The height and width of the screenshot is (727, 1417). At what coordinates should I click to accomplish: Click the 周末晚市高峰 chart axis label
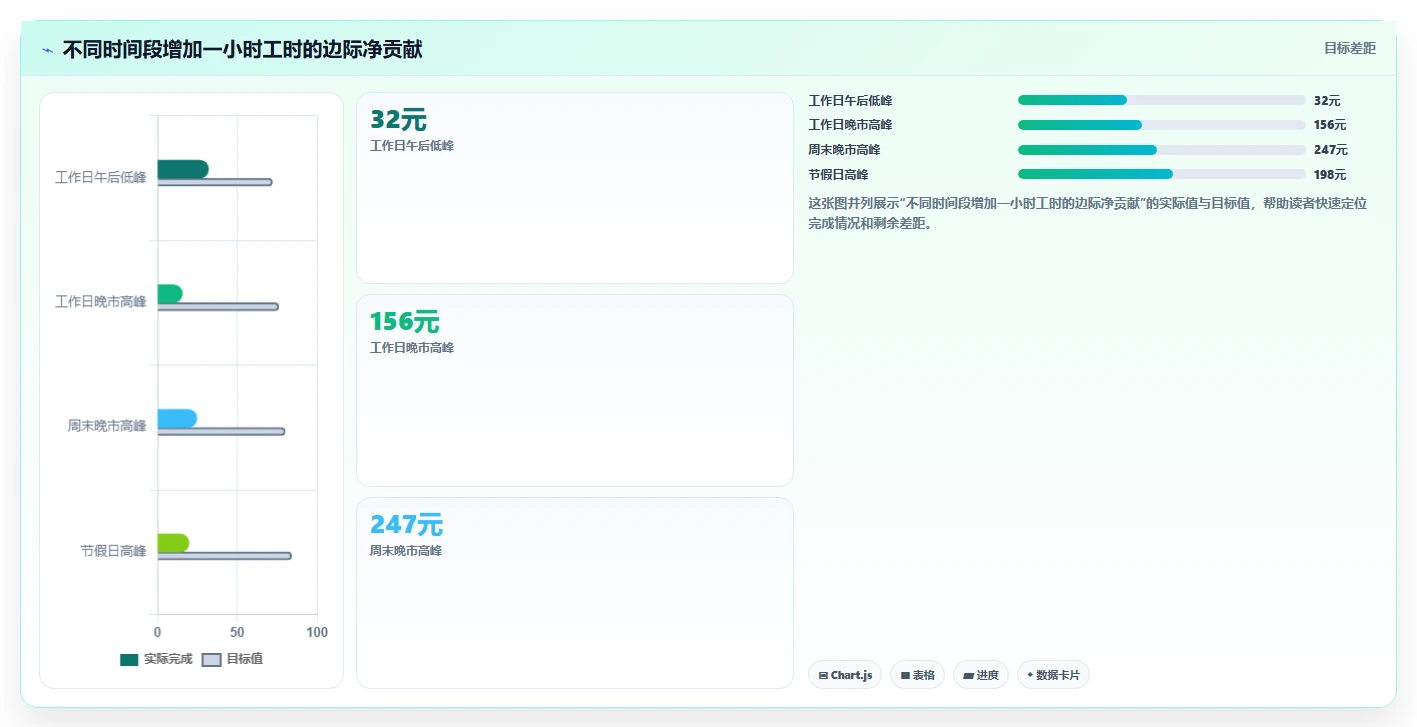107,426
